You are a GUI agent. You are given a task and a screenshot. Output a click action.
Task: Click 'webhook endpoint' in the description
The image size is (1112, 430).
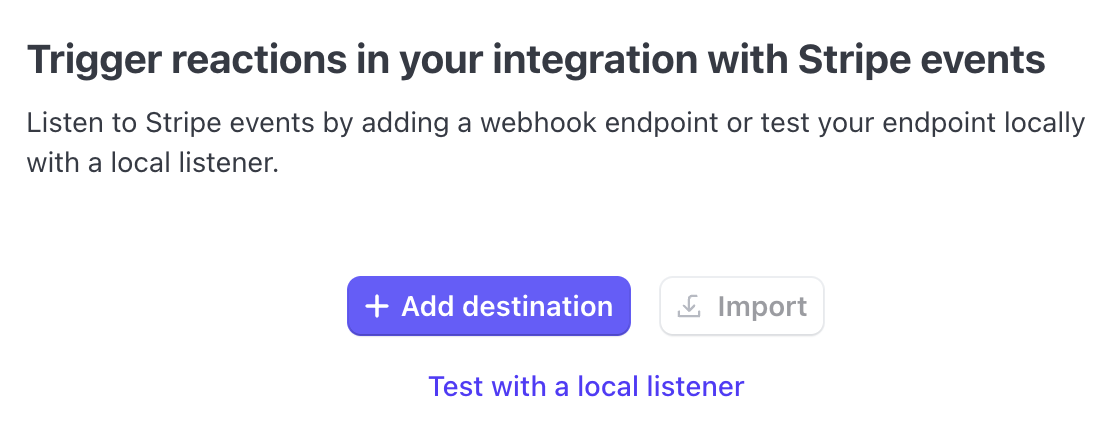(x=599, y=123)
